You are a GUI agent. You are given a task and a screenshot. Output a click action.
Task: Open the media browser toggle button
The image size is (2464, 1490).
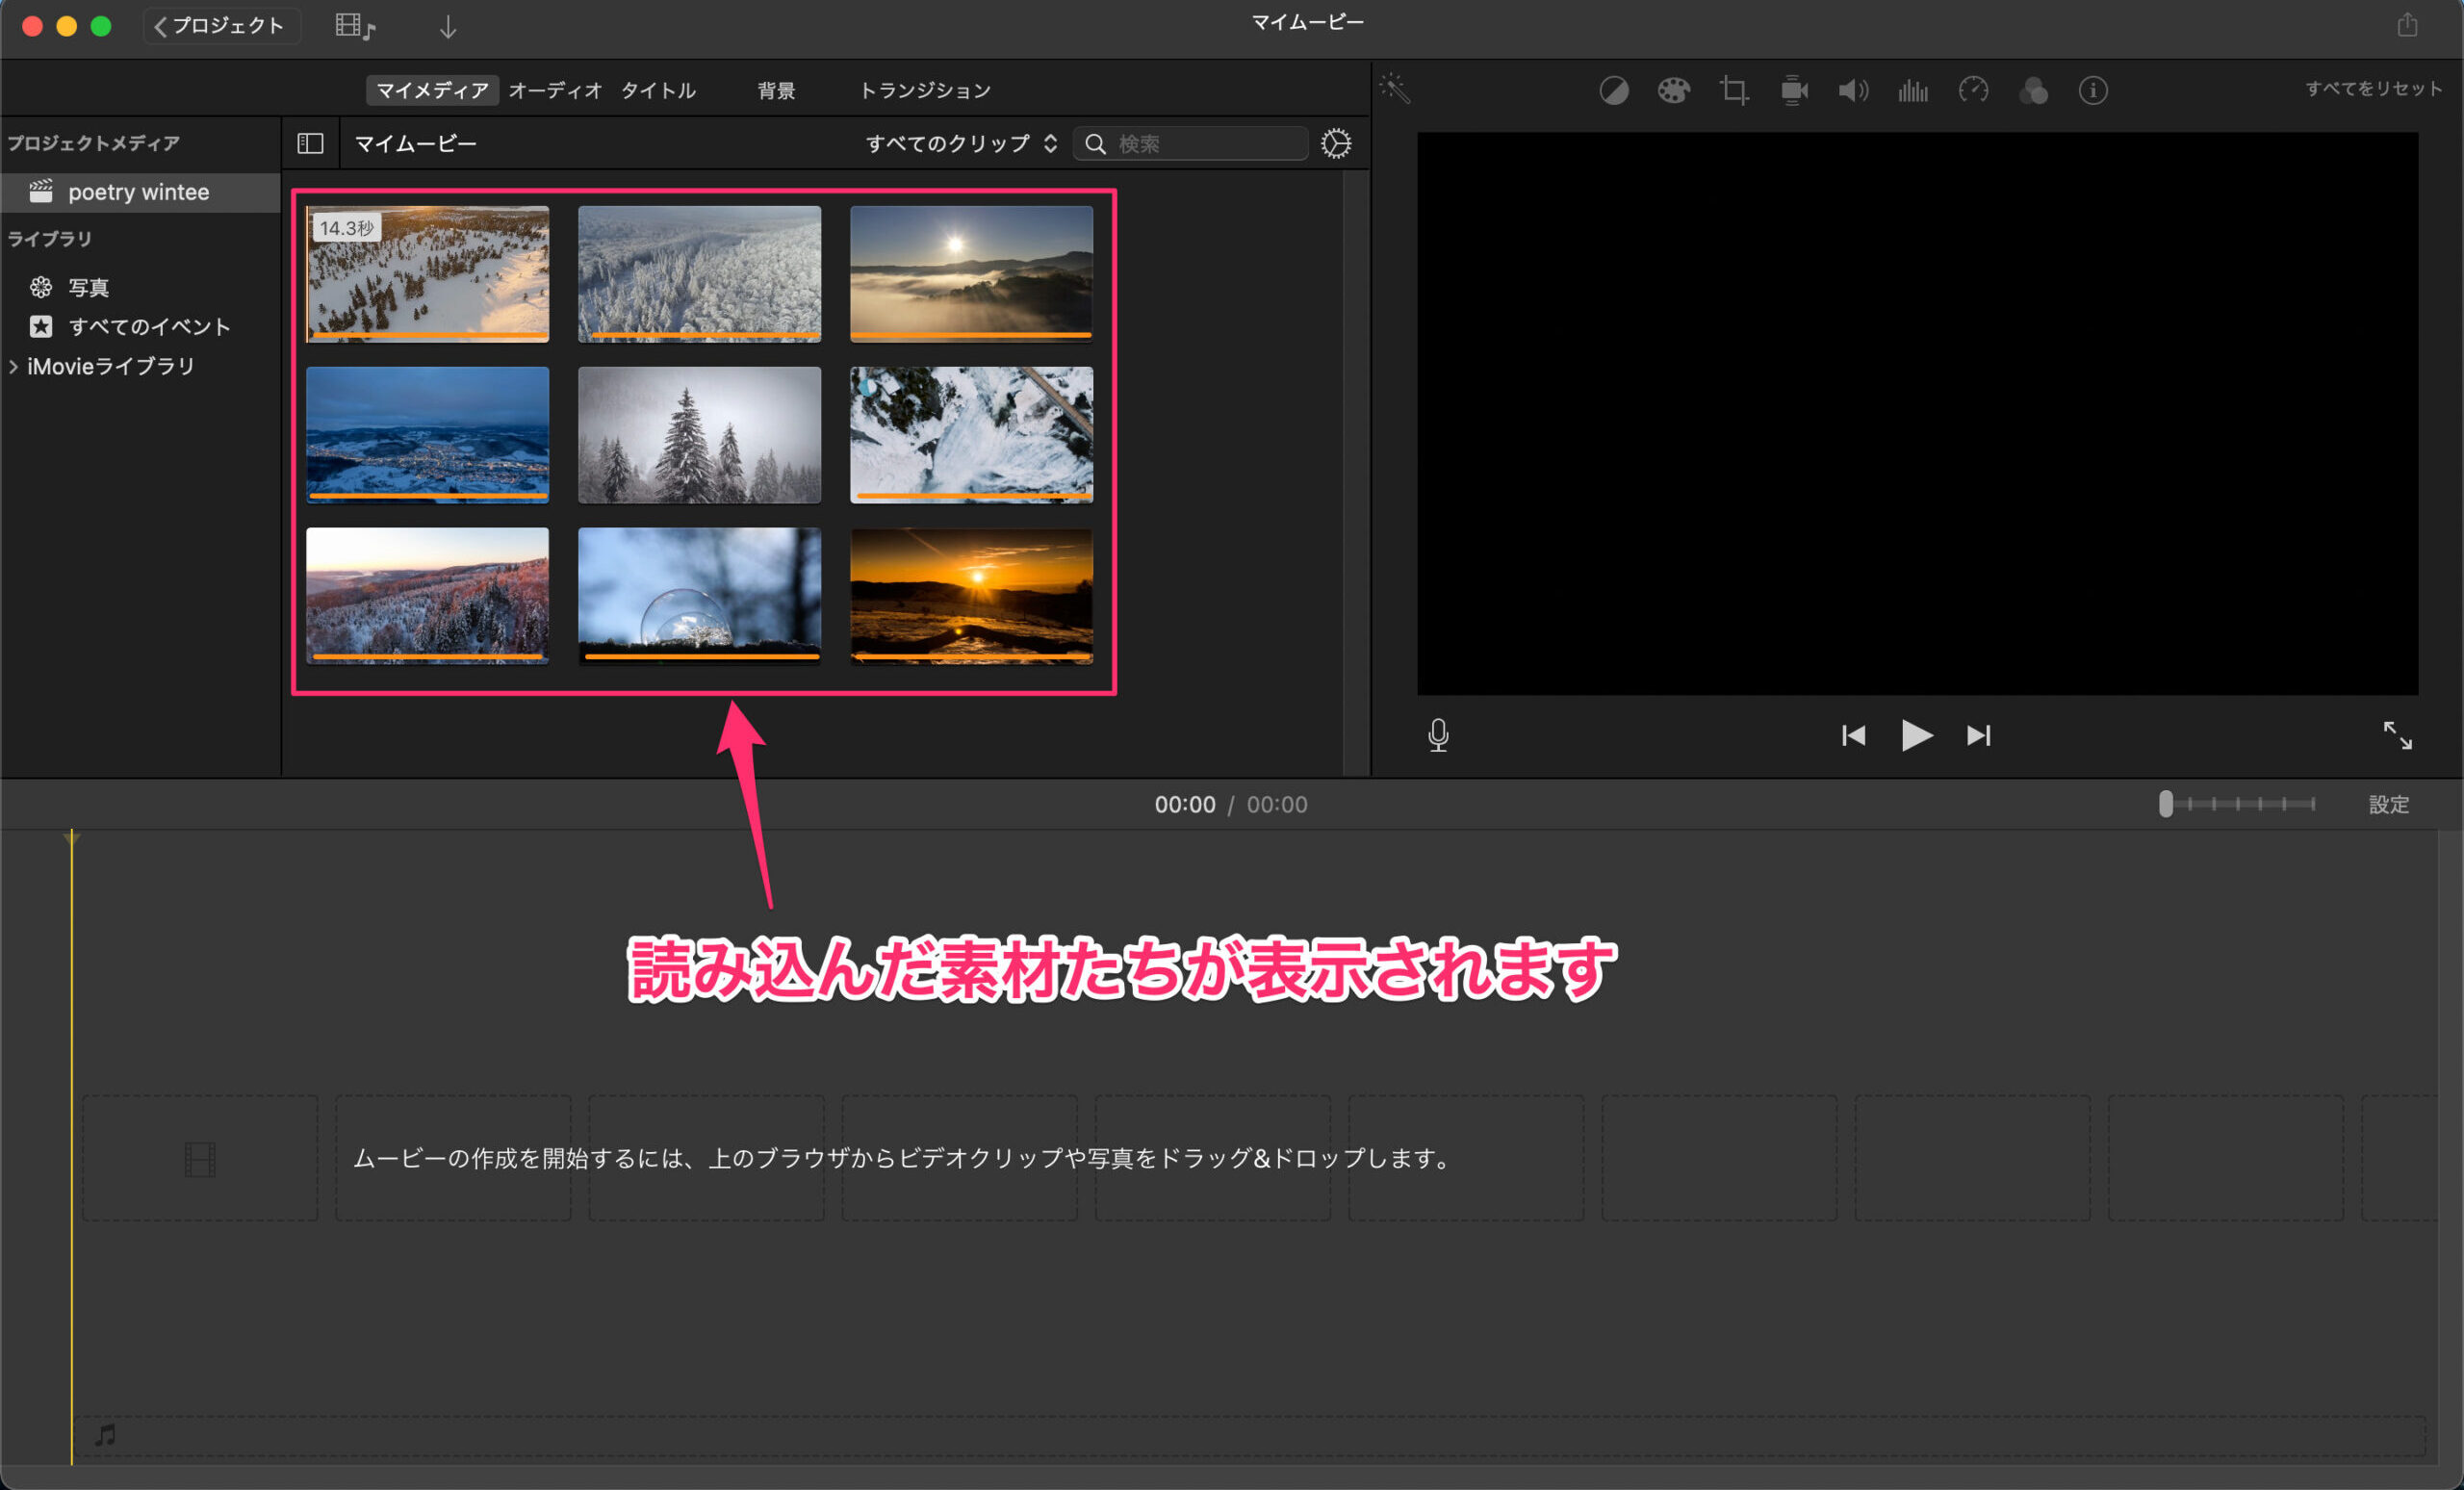click(x=354, y=26)
